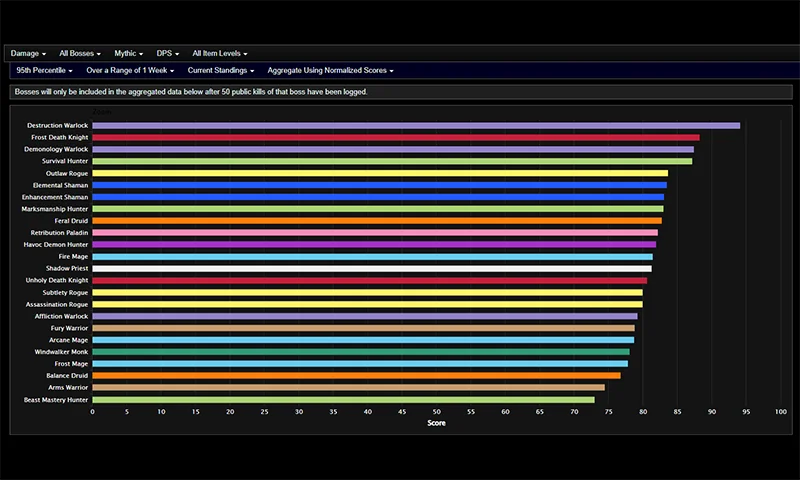Click the Havoc Demon Hunter purple bar
800x480 pixels.
(x=374, y=244)
